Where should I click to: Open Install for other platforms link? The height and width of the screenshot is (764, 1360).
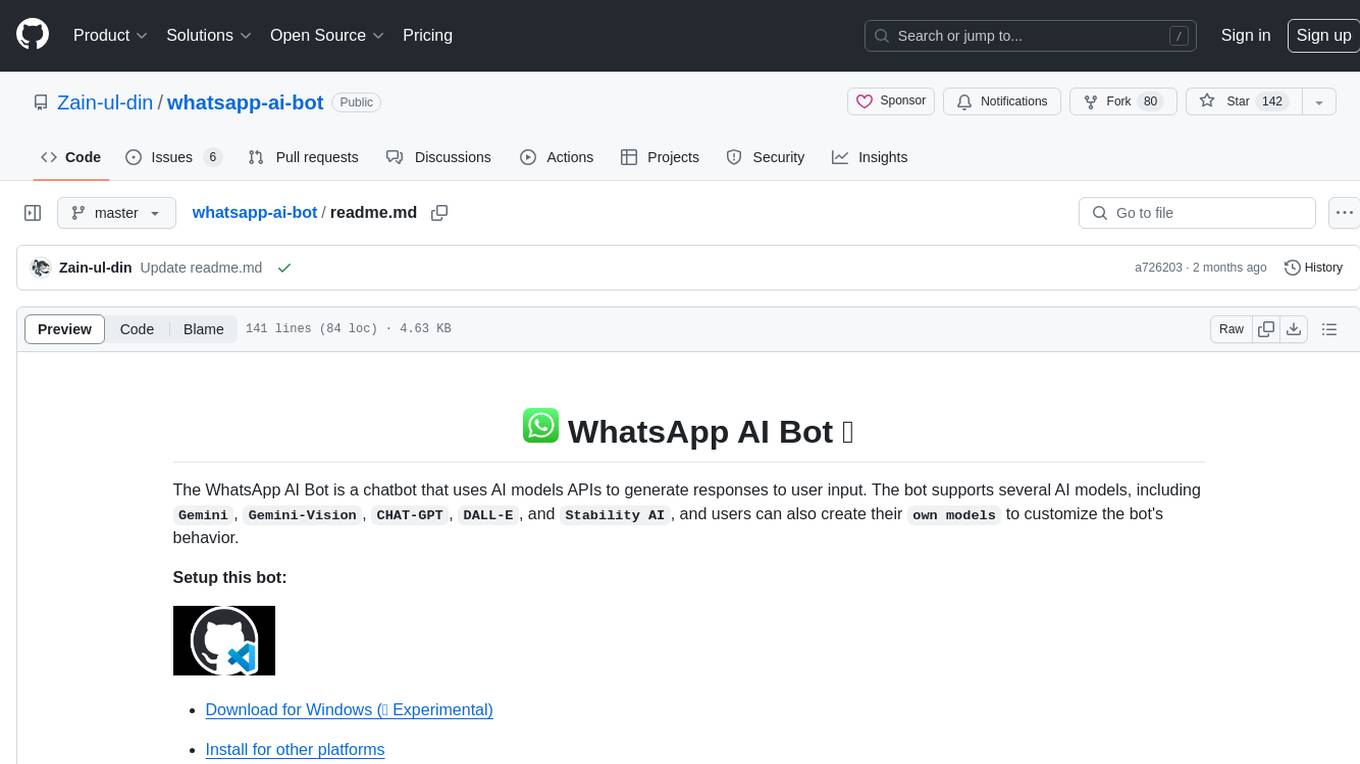click(x=295, y=749)
